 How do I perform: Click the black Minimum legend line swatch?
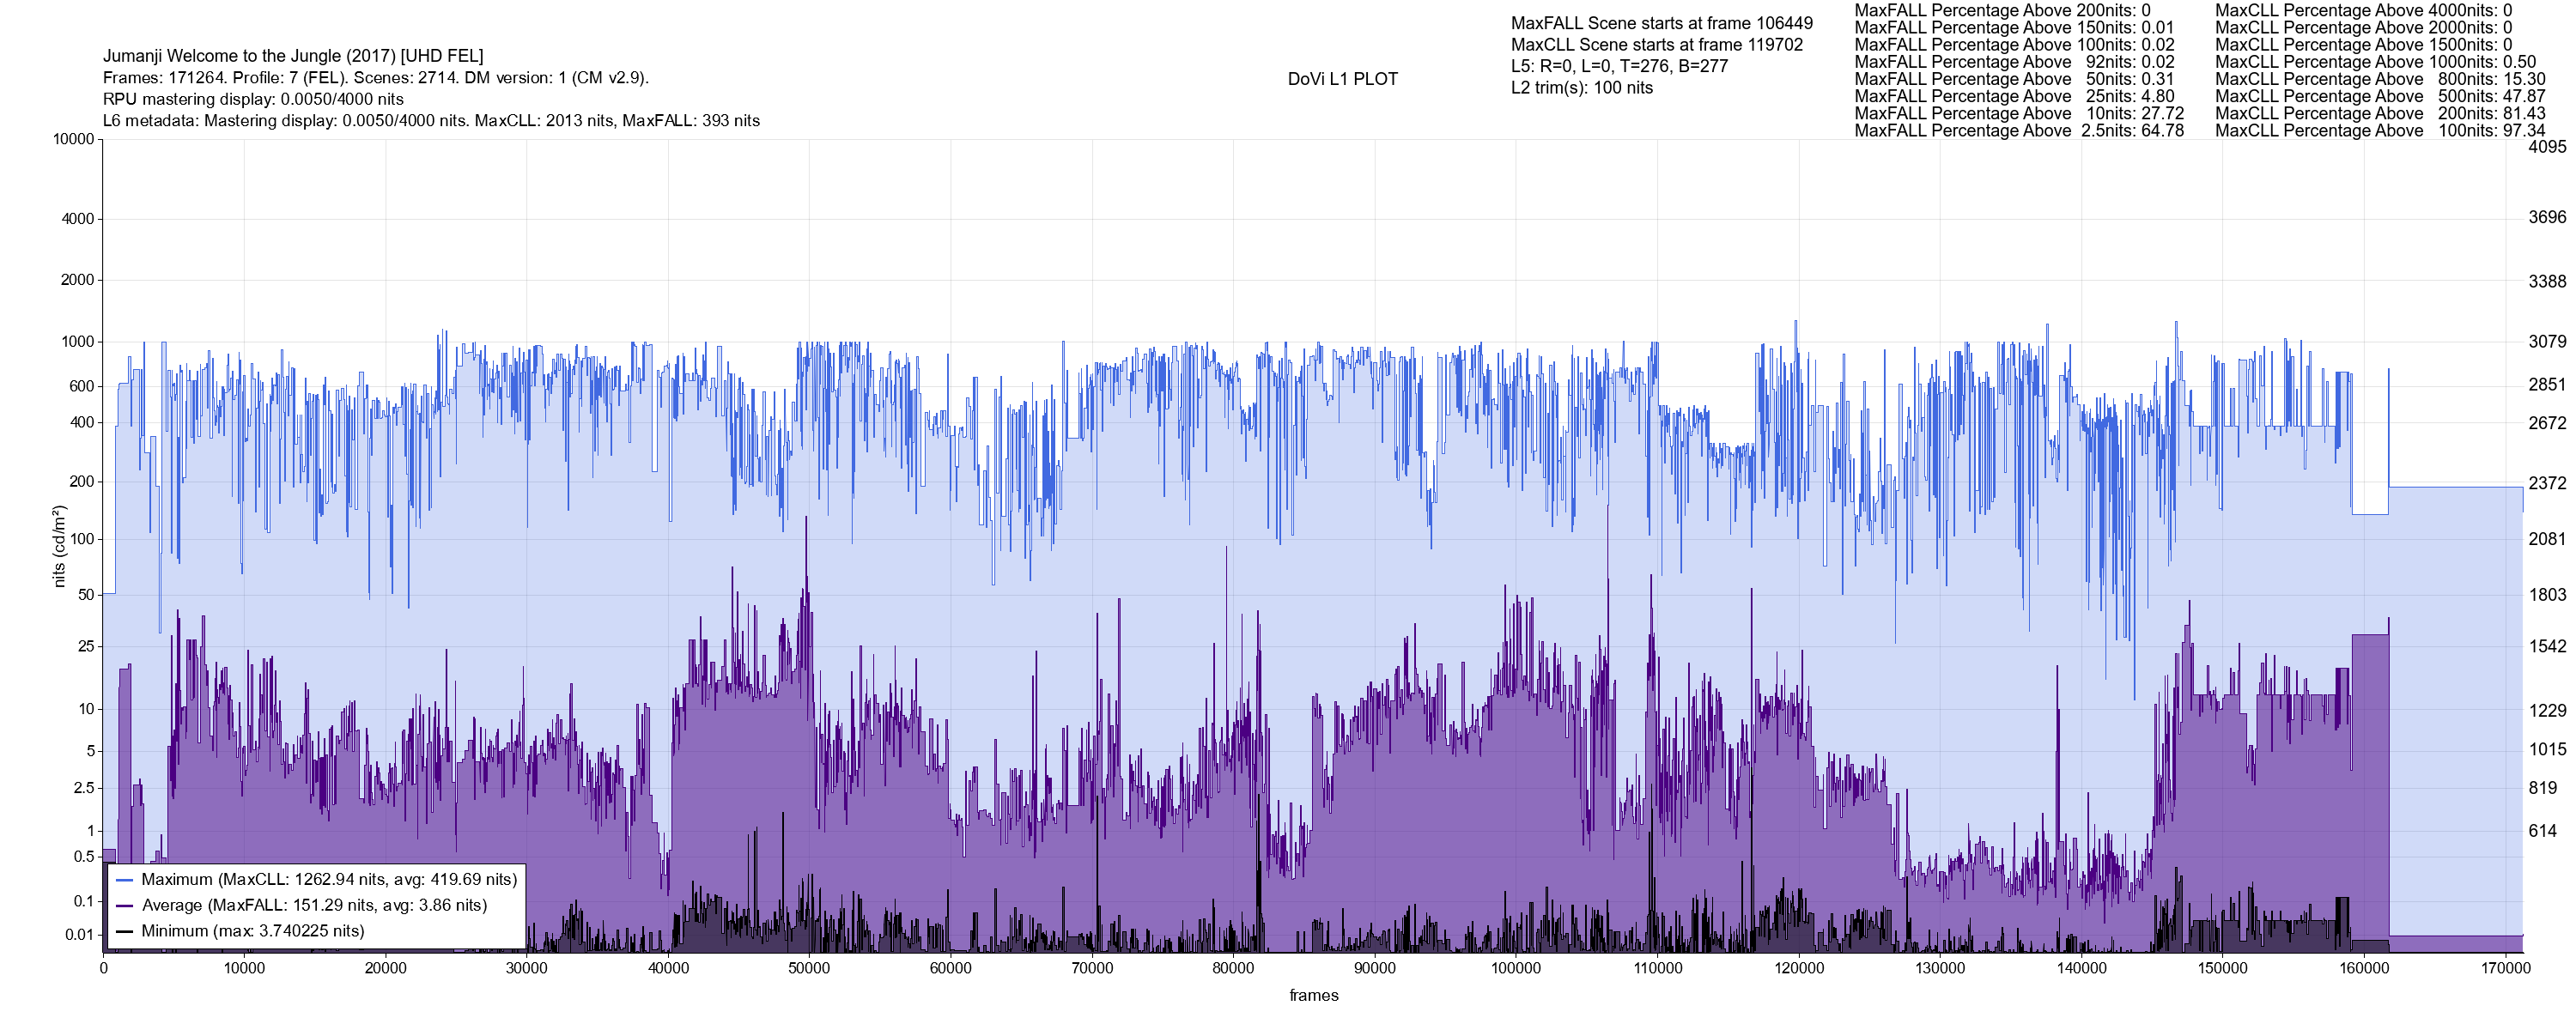125,931
